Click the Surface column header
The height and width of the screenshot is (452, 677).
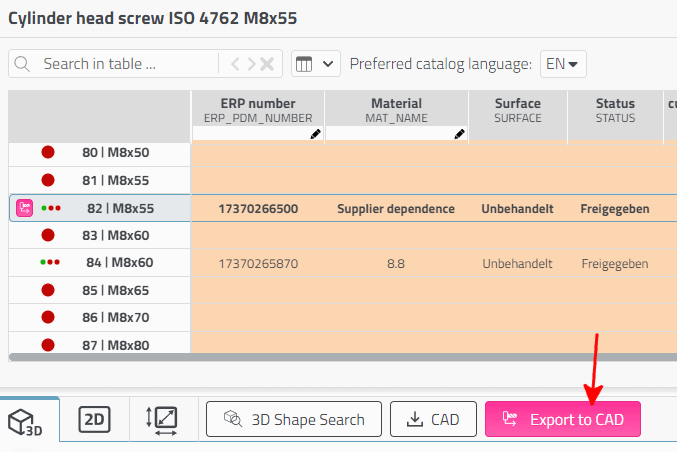[x=517, y=109]
